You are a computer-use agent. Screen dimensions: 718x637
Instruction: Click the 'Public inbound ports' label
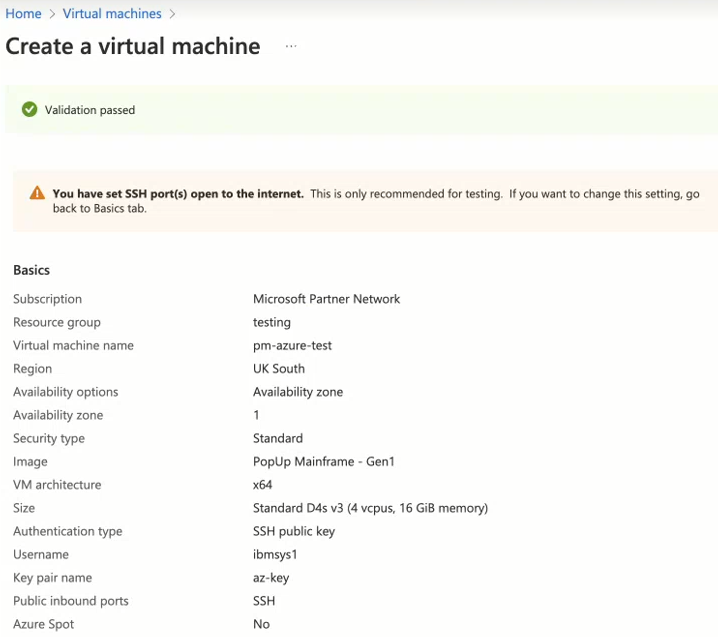[x=71, y=601]
